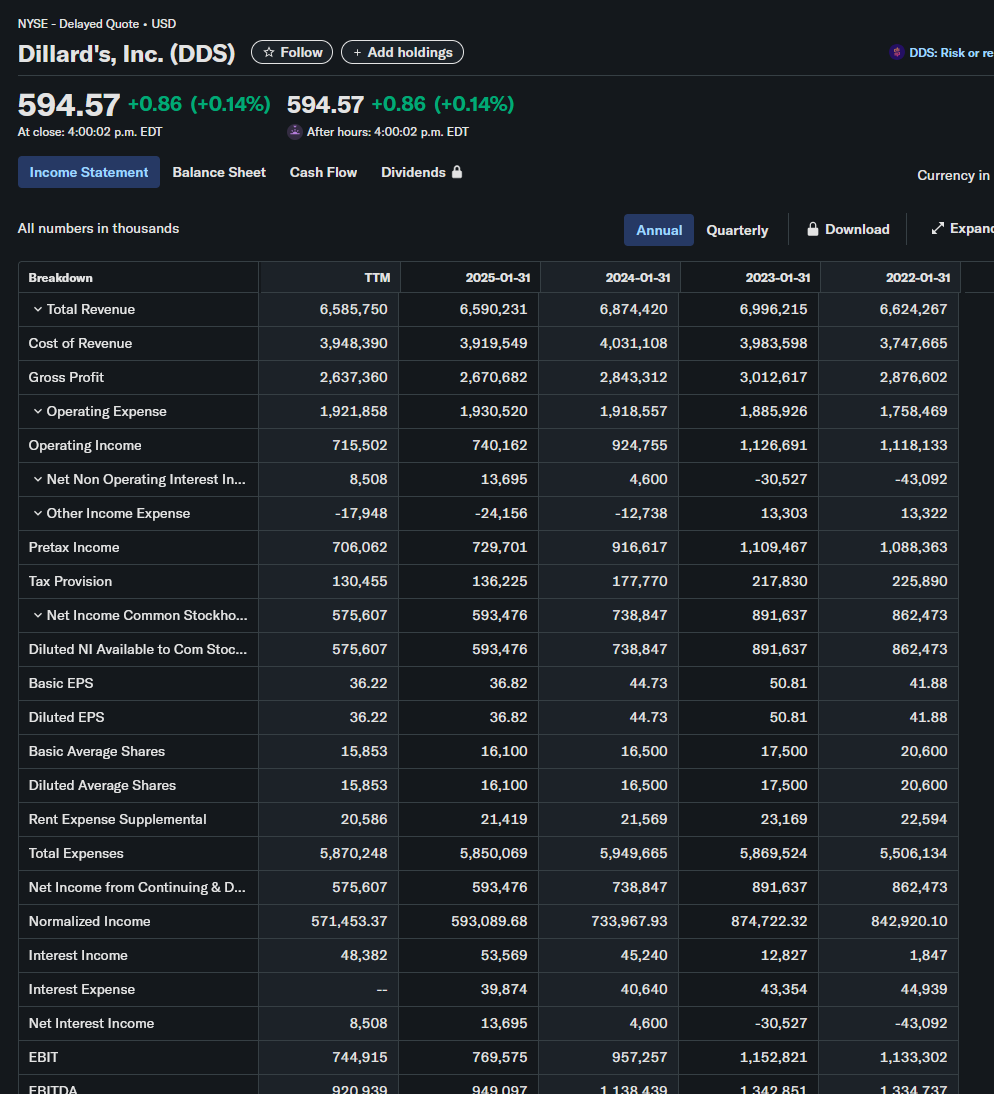Image resolution: width=994 pixels, height=1094 pixels.
Task: Expand Other Income Expense row chevron
Action: (38, 513)
